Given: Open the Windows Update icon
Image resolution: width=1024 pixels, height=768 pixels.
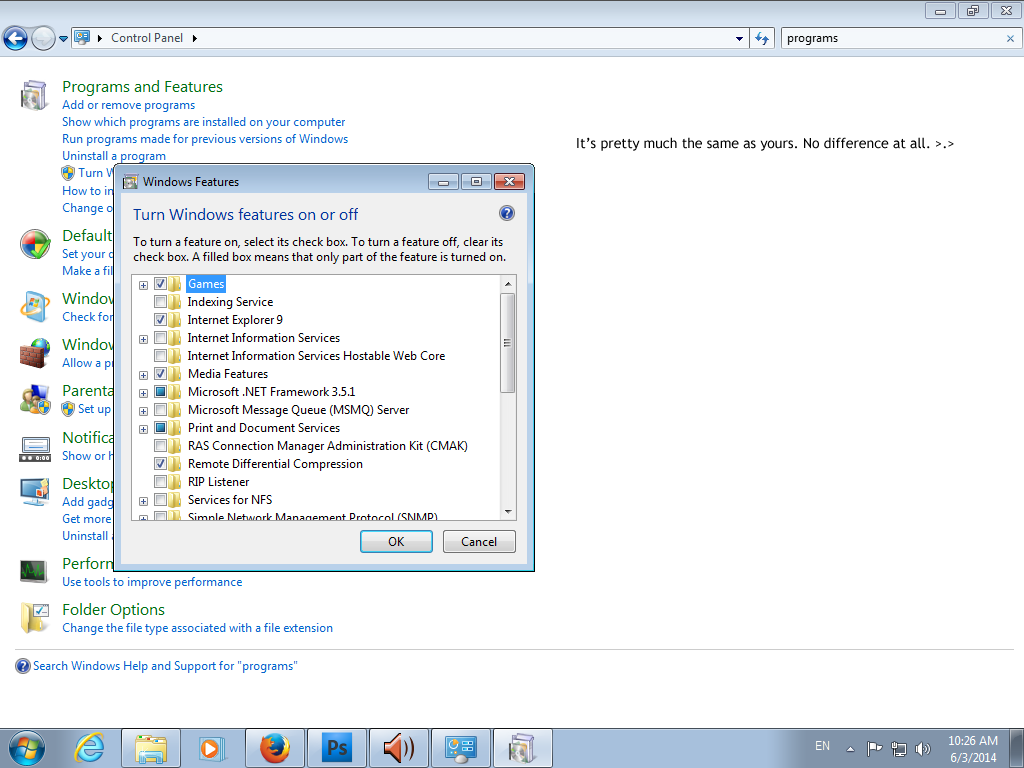Looking at the screenshot, I should (x=35, y=307).
